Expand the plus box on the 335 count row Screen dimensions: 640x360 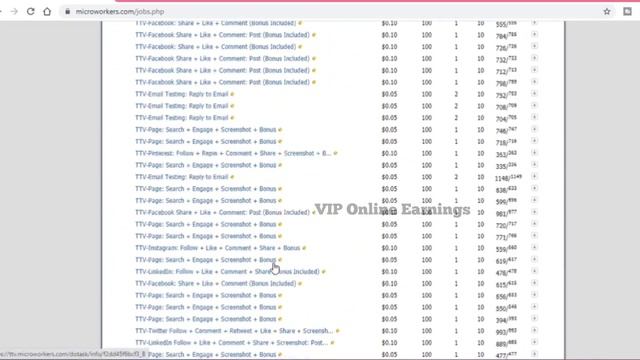534,165
